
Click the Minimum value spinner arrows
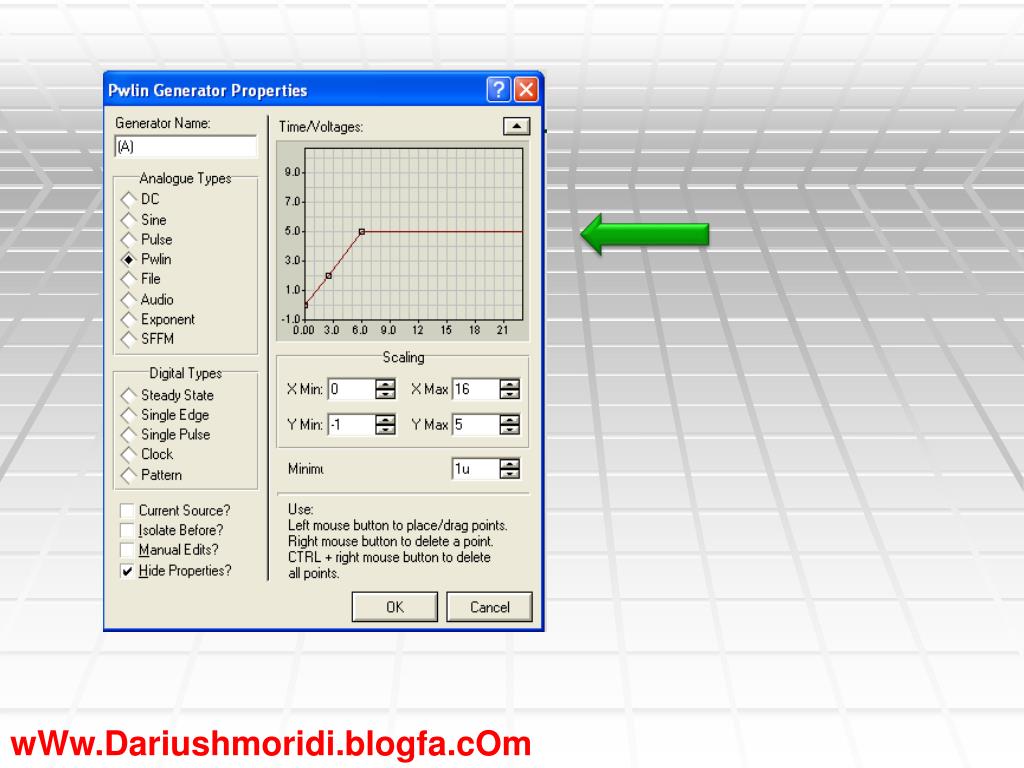pos(509,469)
